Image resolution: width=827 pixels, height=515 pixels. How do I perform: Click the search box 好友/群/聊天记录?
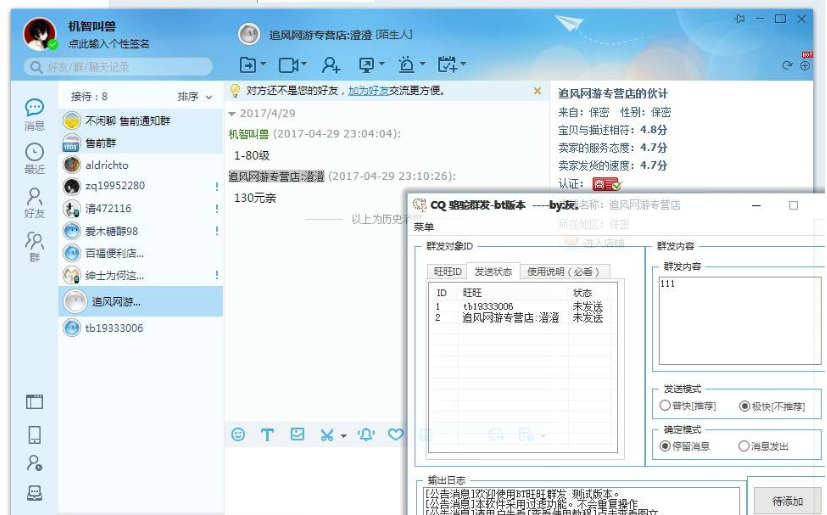click(118, 67)
